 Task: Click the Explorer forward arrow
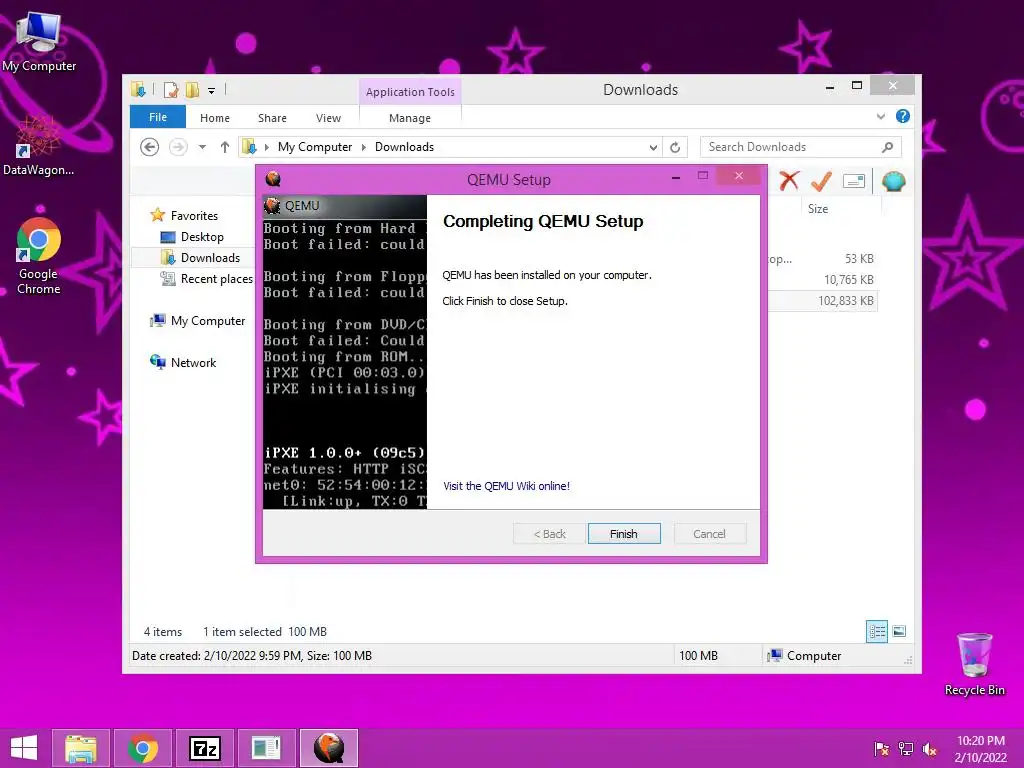(178, 147)
